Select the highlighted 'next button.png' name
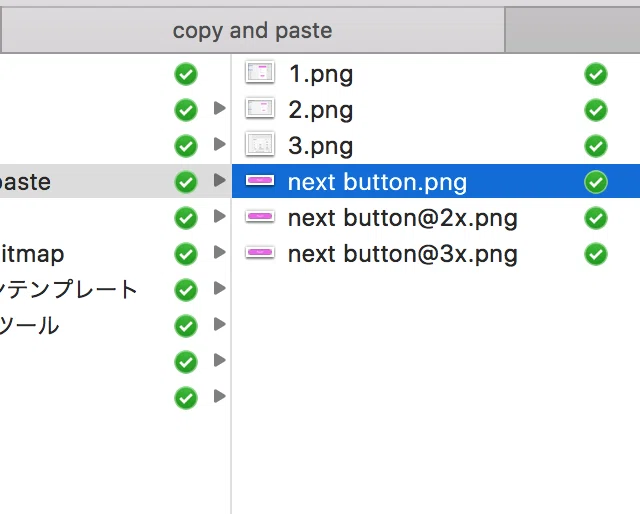Viewport: 640px width, 514px height. [377, 182]
